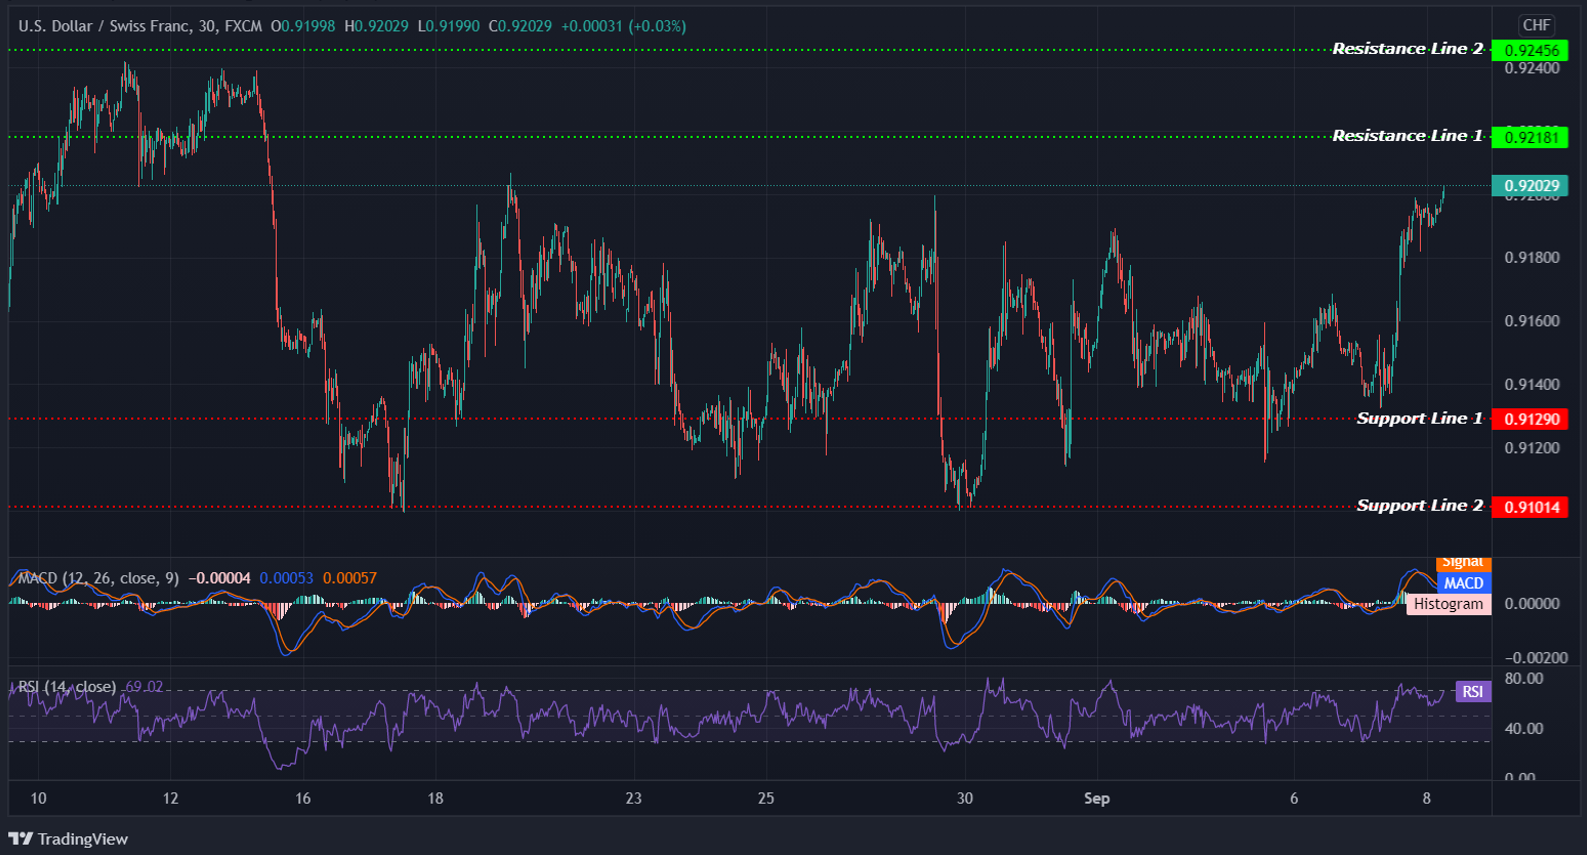Click the +0.00031 (+0.03%) change value
This screenshot has height=855, width=1587.
(623, 26)
